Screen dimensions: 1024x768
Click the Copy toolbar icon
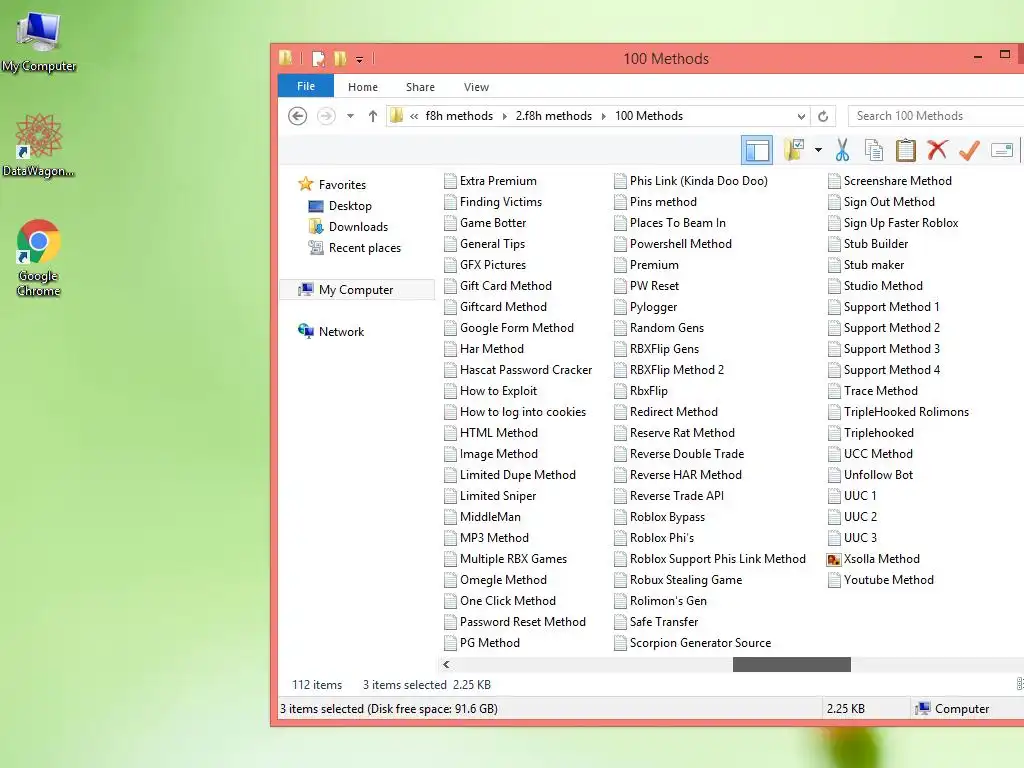(x=874, y=150)
